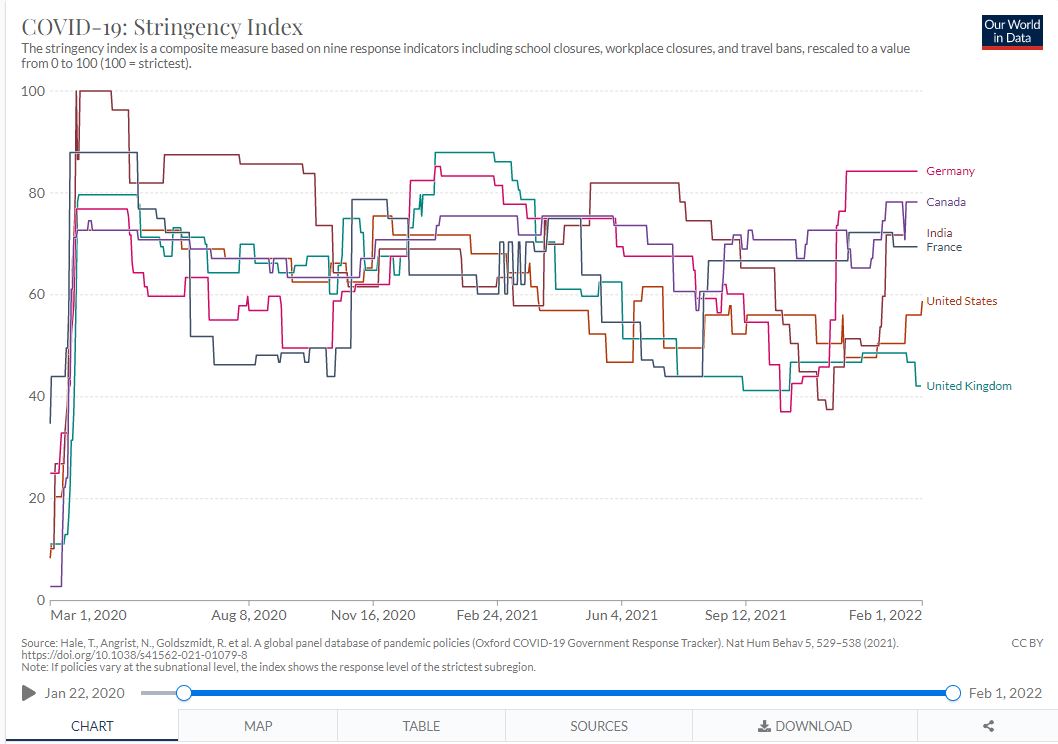Click the Feb 1, 2022 end date

(1005, 693)
